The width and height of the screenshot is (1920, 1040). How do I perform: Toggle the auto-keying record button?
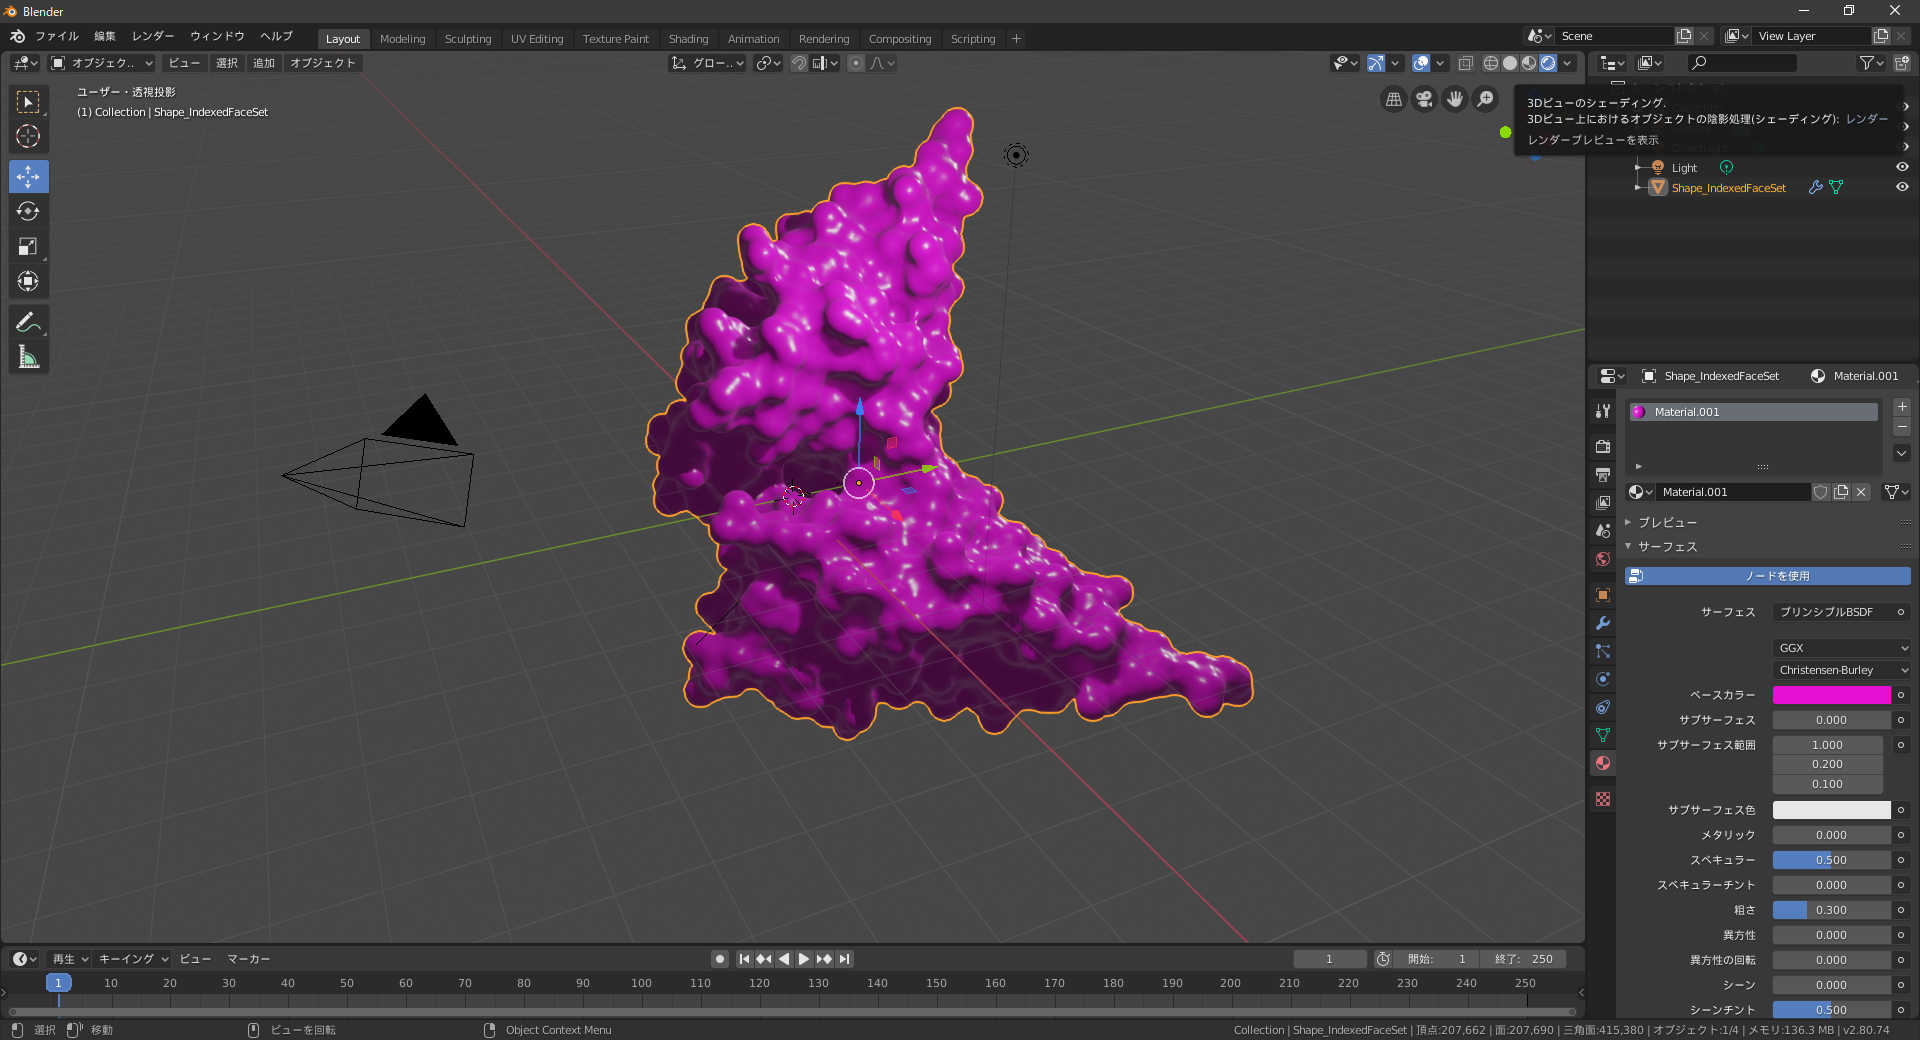point(719,959)
